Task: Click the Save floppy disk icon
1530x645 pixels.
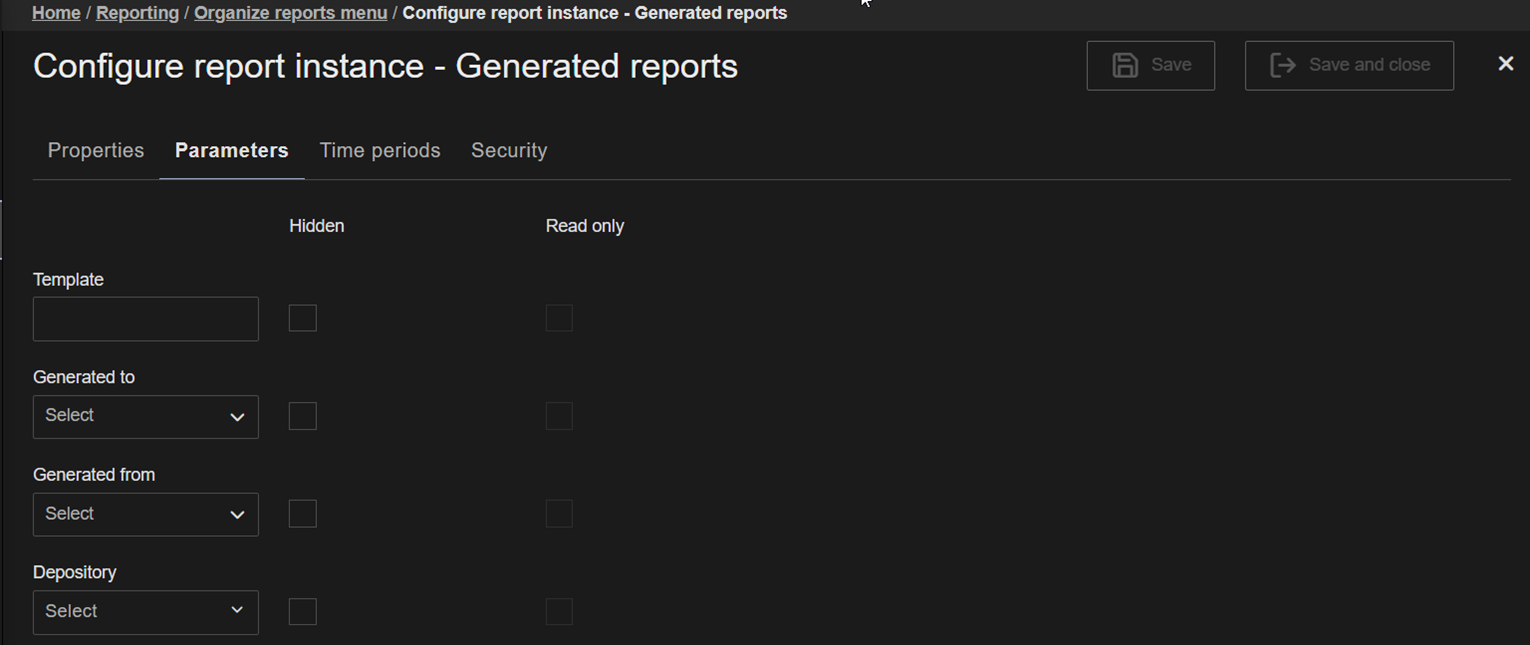Action: click(x=1126, y=65)
